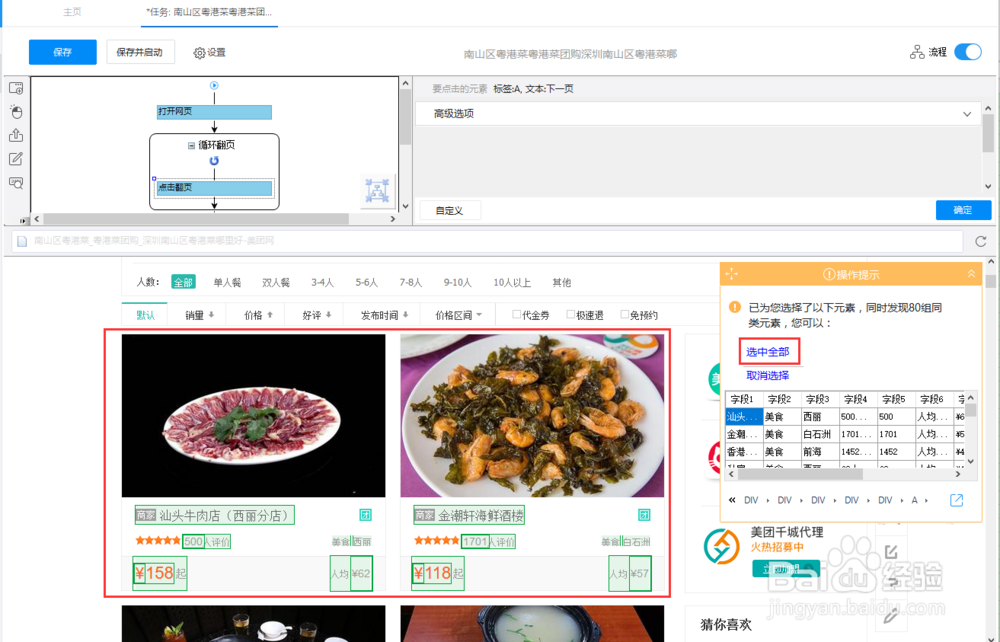Check the 代金券 checkbox

pyautogui.click(x=517, y=314)
